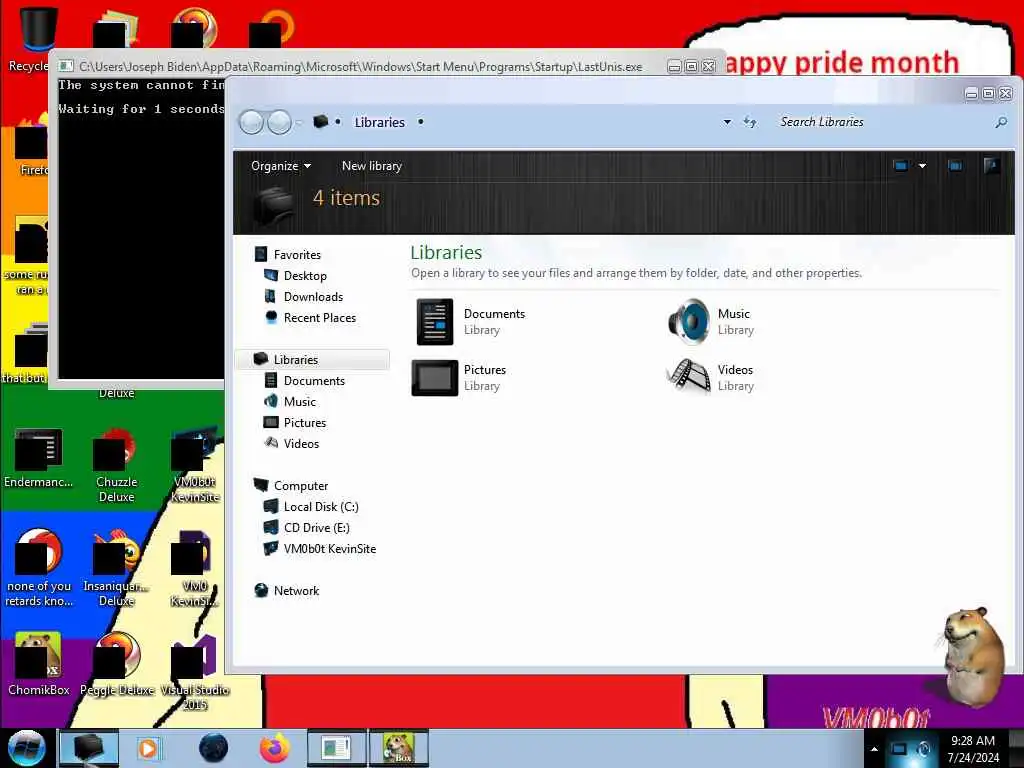Click the Forward navigation button in Libraries window
Screen dimensions: 1024x768
coord(280,122)
